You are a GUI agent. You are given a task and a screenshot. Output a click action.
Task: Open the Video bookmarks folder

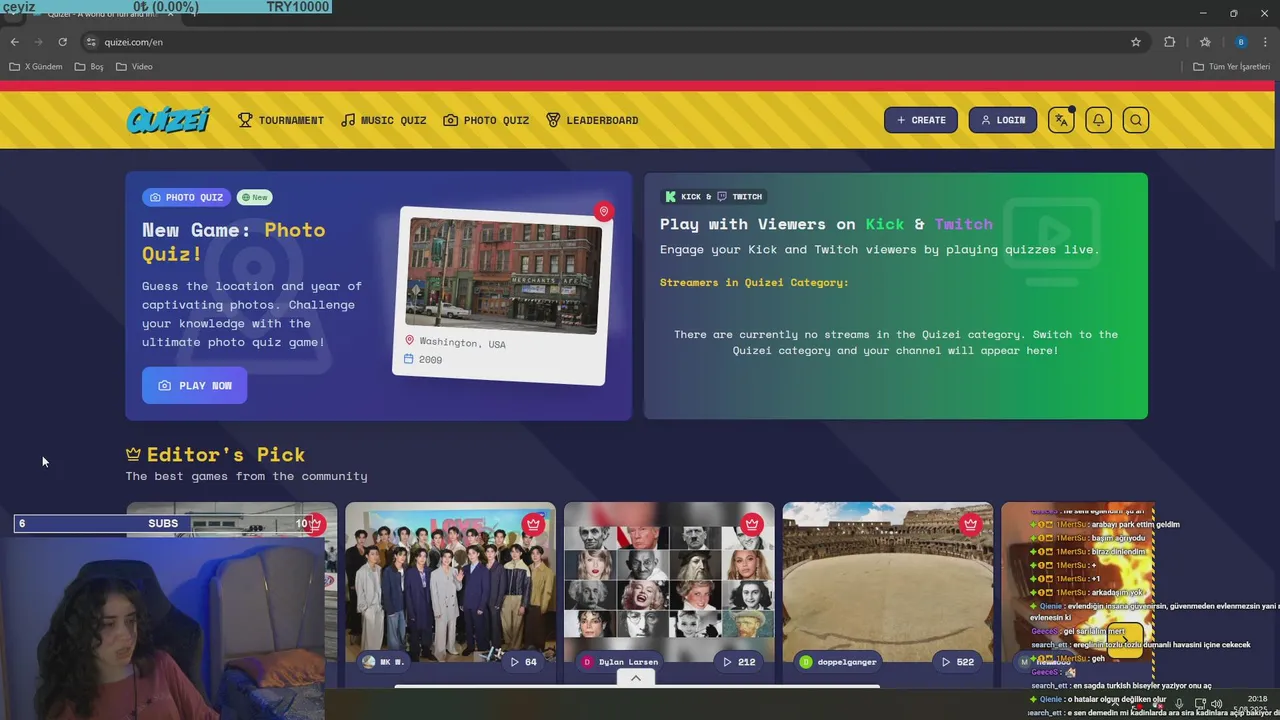click(x=134, y=67)
